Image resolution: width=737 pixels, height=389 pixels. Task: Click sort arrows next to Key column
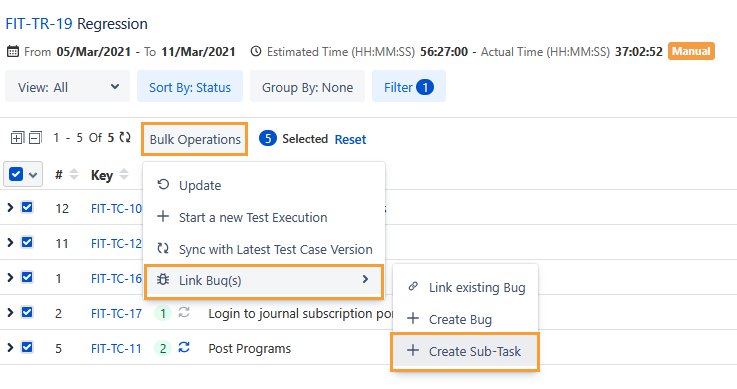[x=124, y=174]
